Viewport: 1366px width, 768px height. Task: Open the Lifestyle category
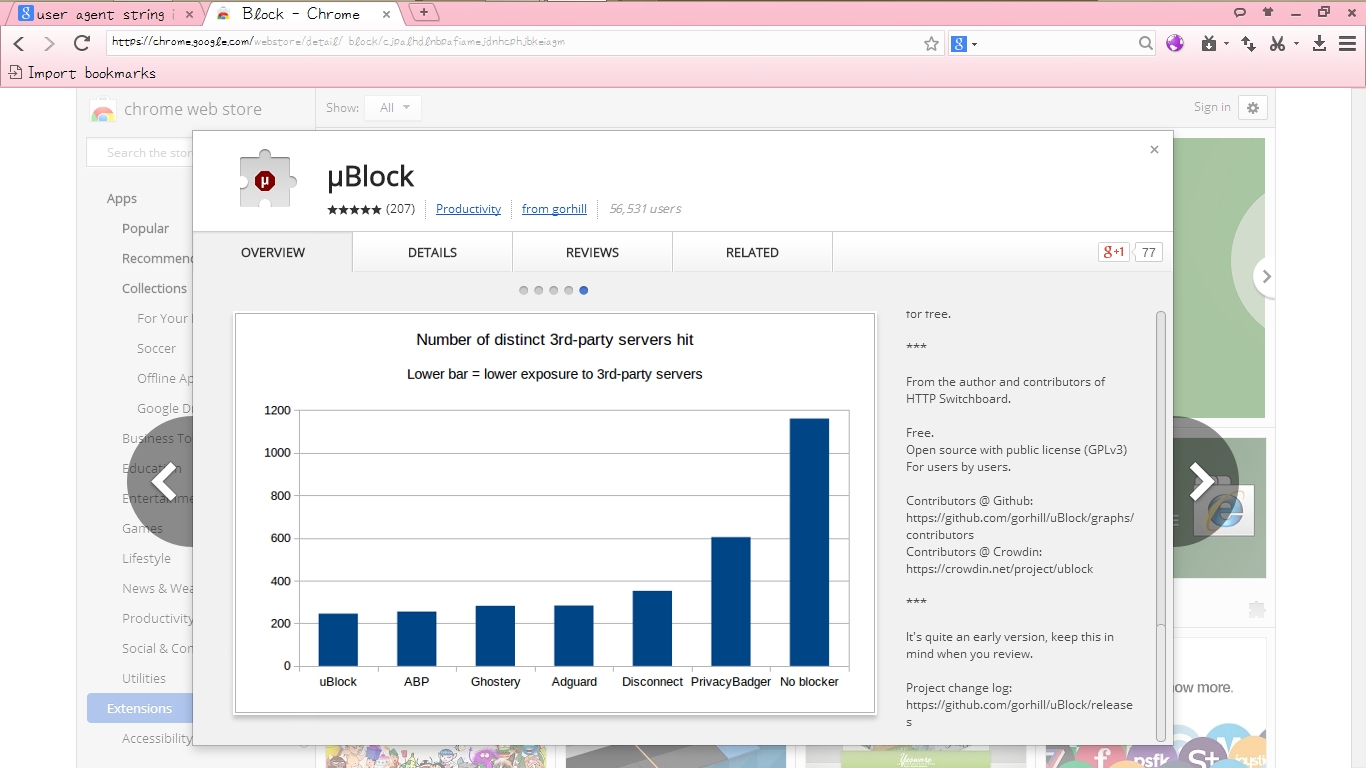pos(146,558)
